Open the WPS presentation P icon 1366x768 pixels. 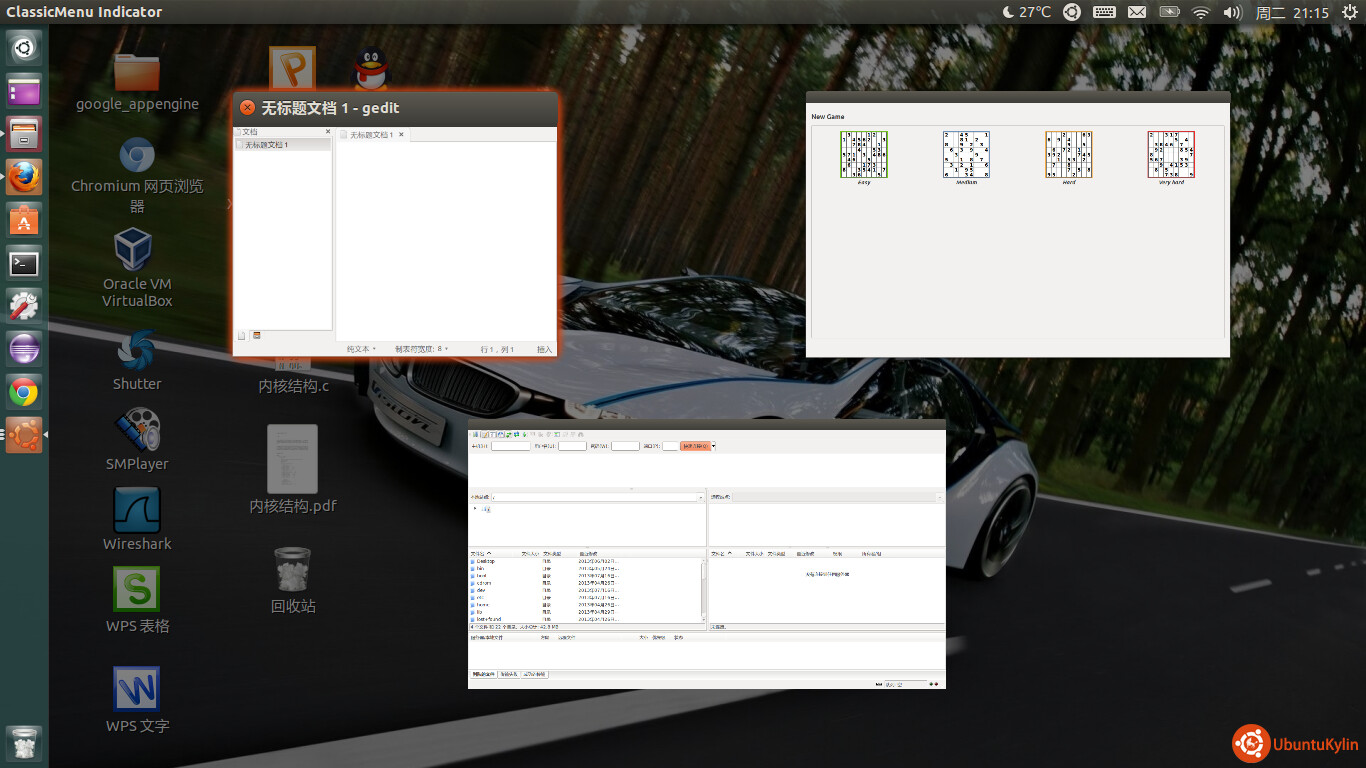coord(292,70)
